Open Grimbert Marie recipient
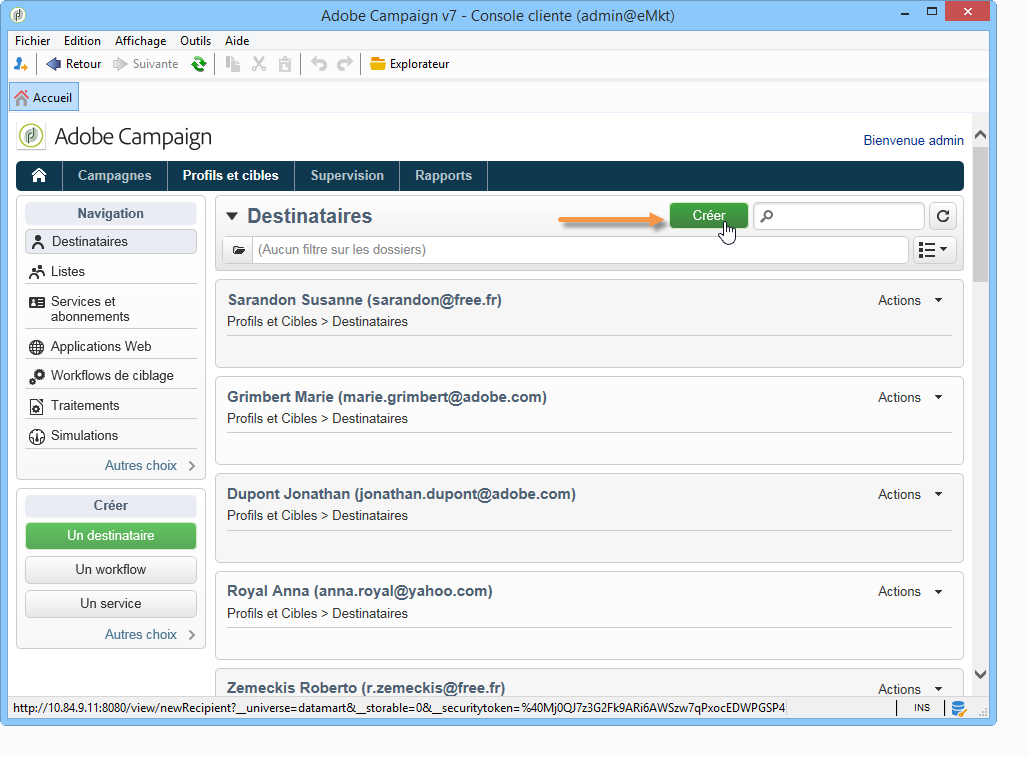 (387, 397)
